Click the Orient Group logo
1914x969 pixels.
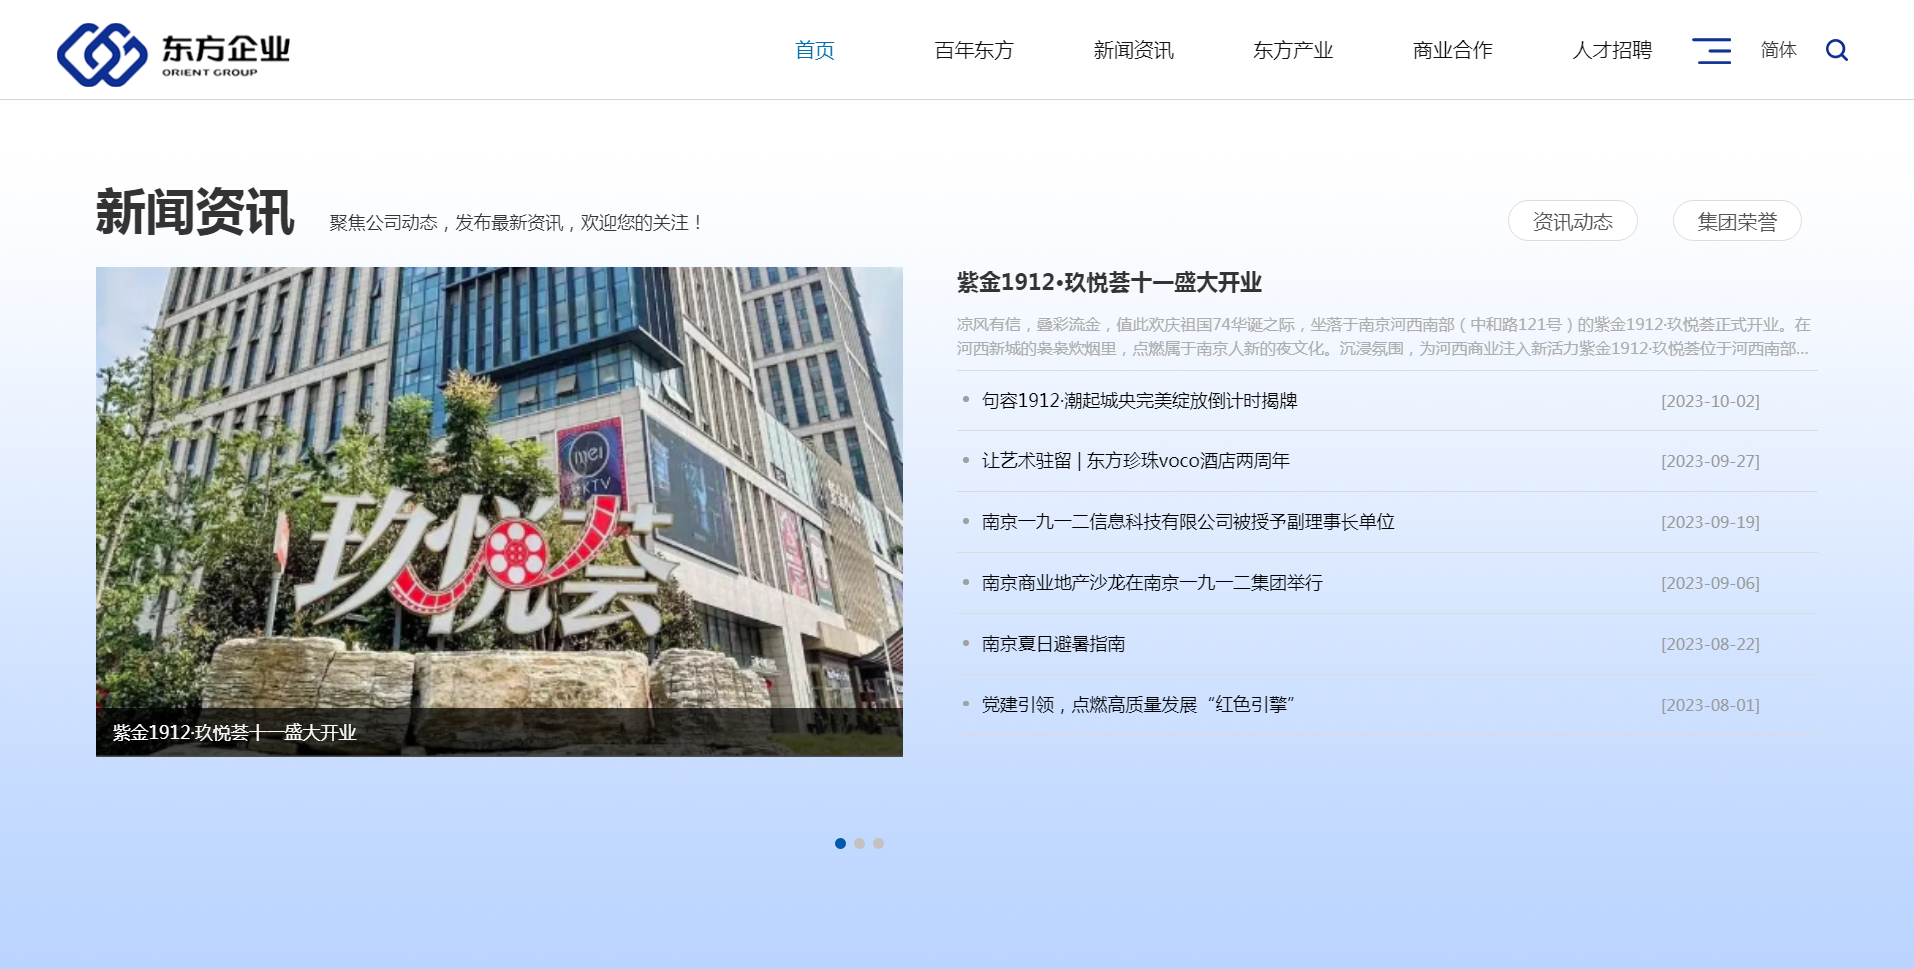coord(173,54)
